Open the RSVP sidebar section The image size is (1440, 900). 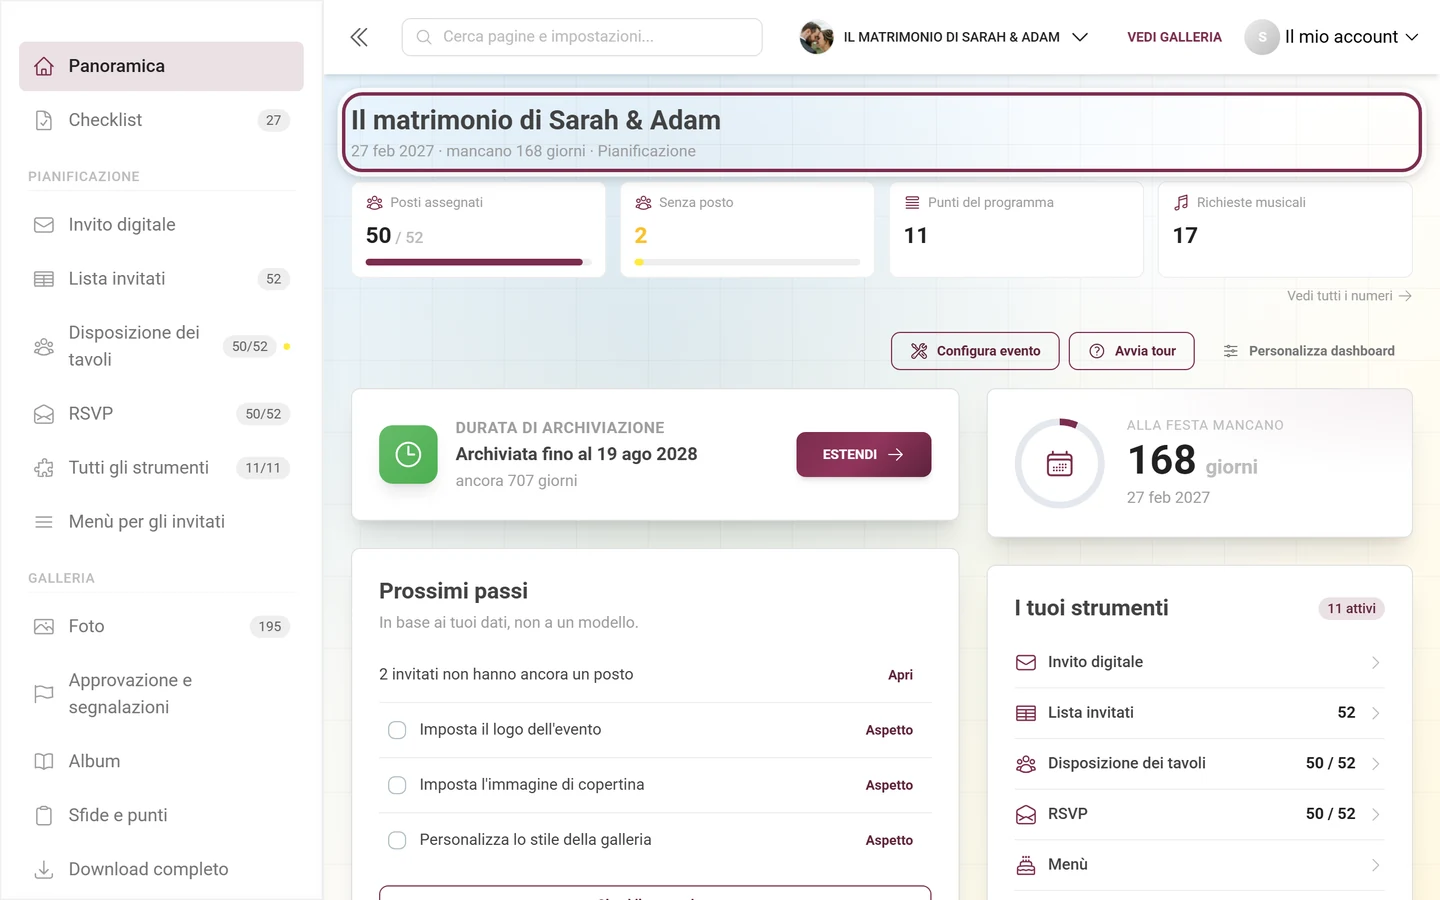coord(161,414)
